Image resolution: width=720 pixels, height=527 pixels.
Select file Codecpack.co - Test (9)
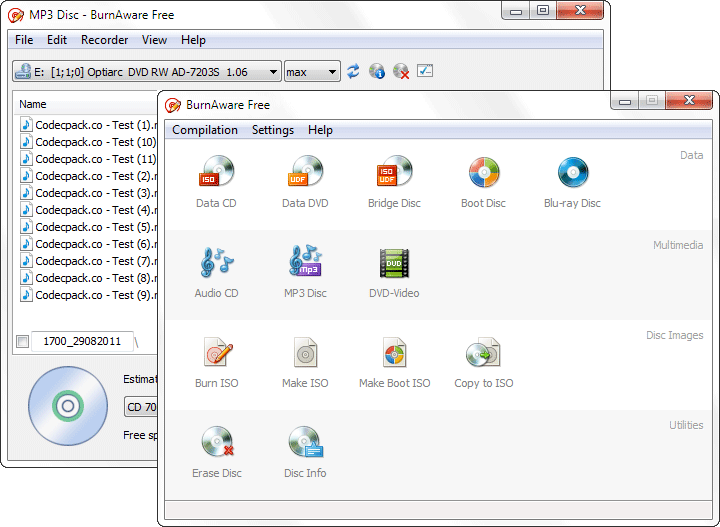[x=88, y=295]
